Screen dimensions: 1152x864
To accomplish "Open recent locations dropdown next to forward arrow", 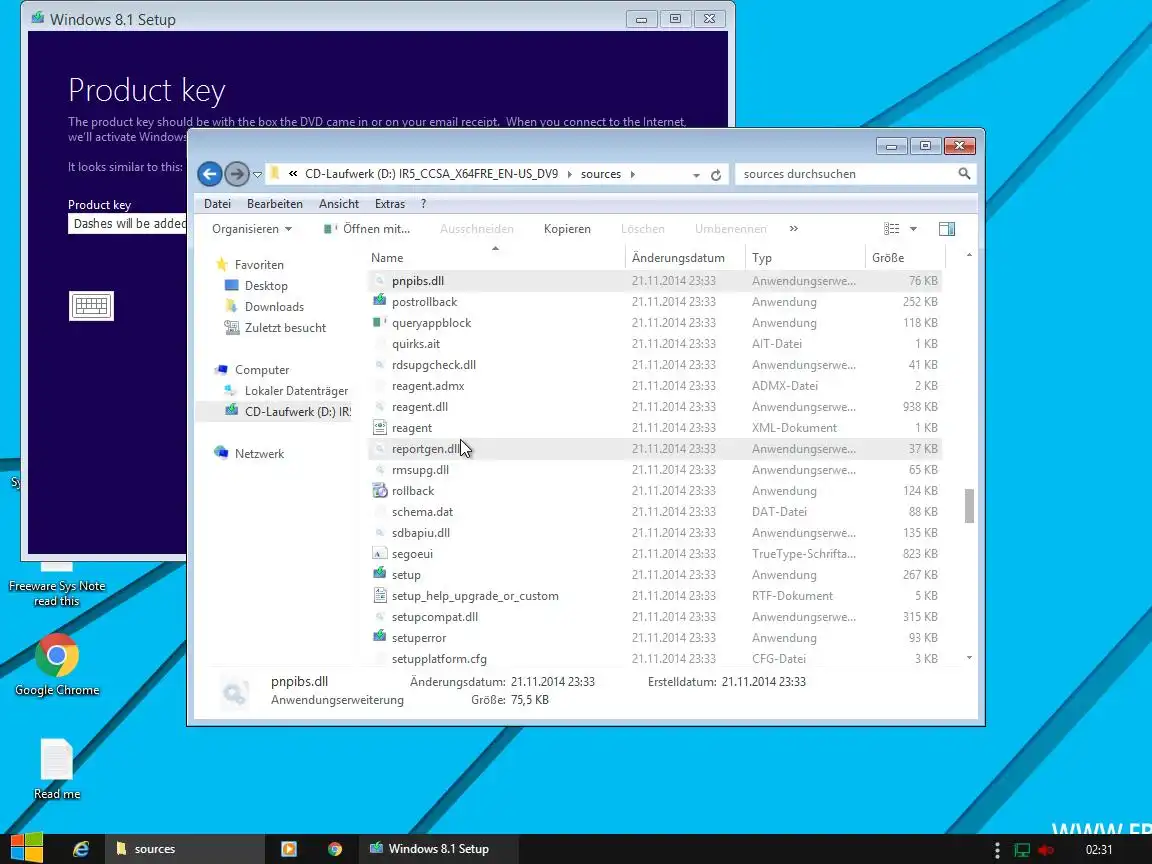I will click(257, 175).
